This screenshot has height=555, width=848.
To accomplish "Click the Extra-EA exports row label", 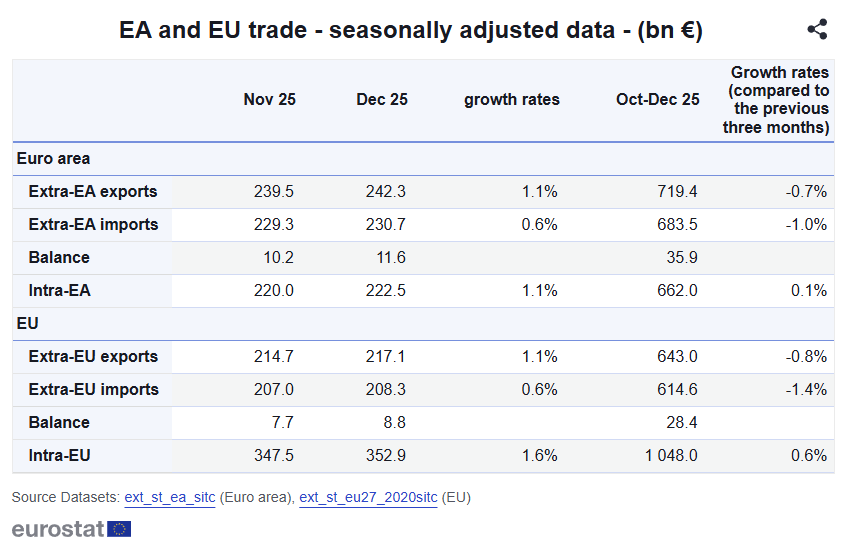I will coord(93,191).
